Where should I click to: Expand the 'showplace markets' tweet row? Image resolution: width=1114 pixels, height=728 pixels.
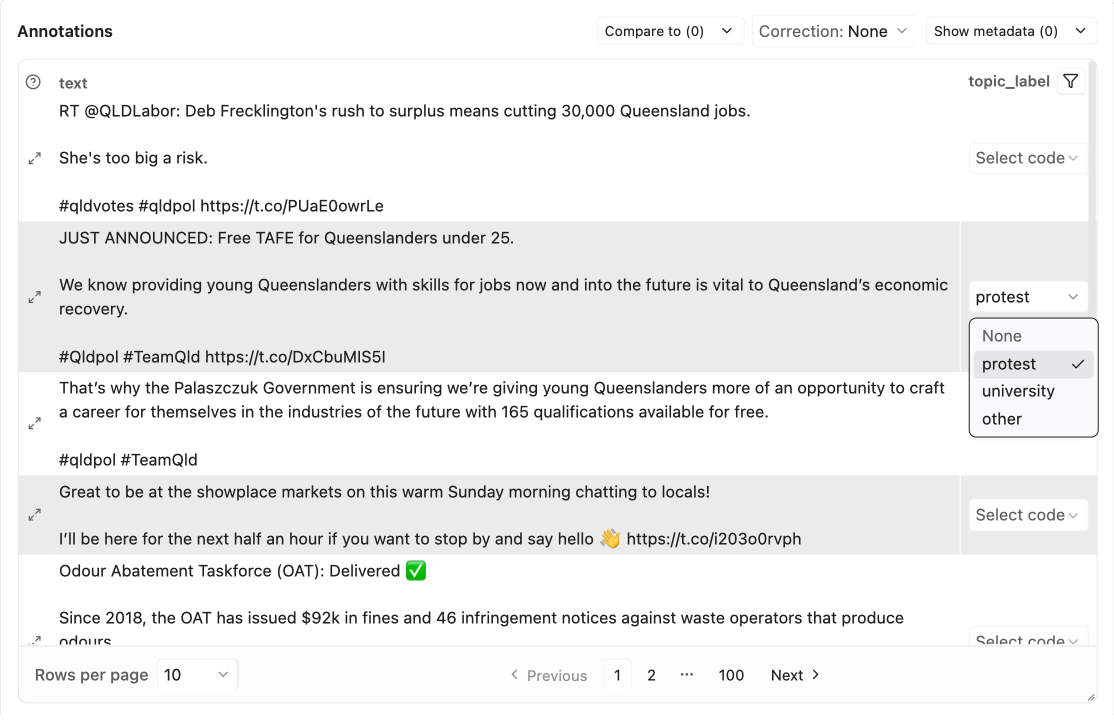click(34, 515)
